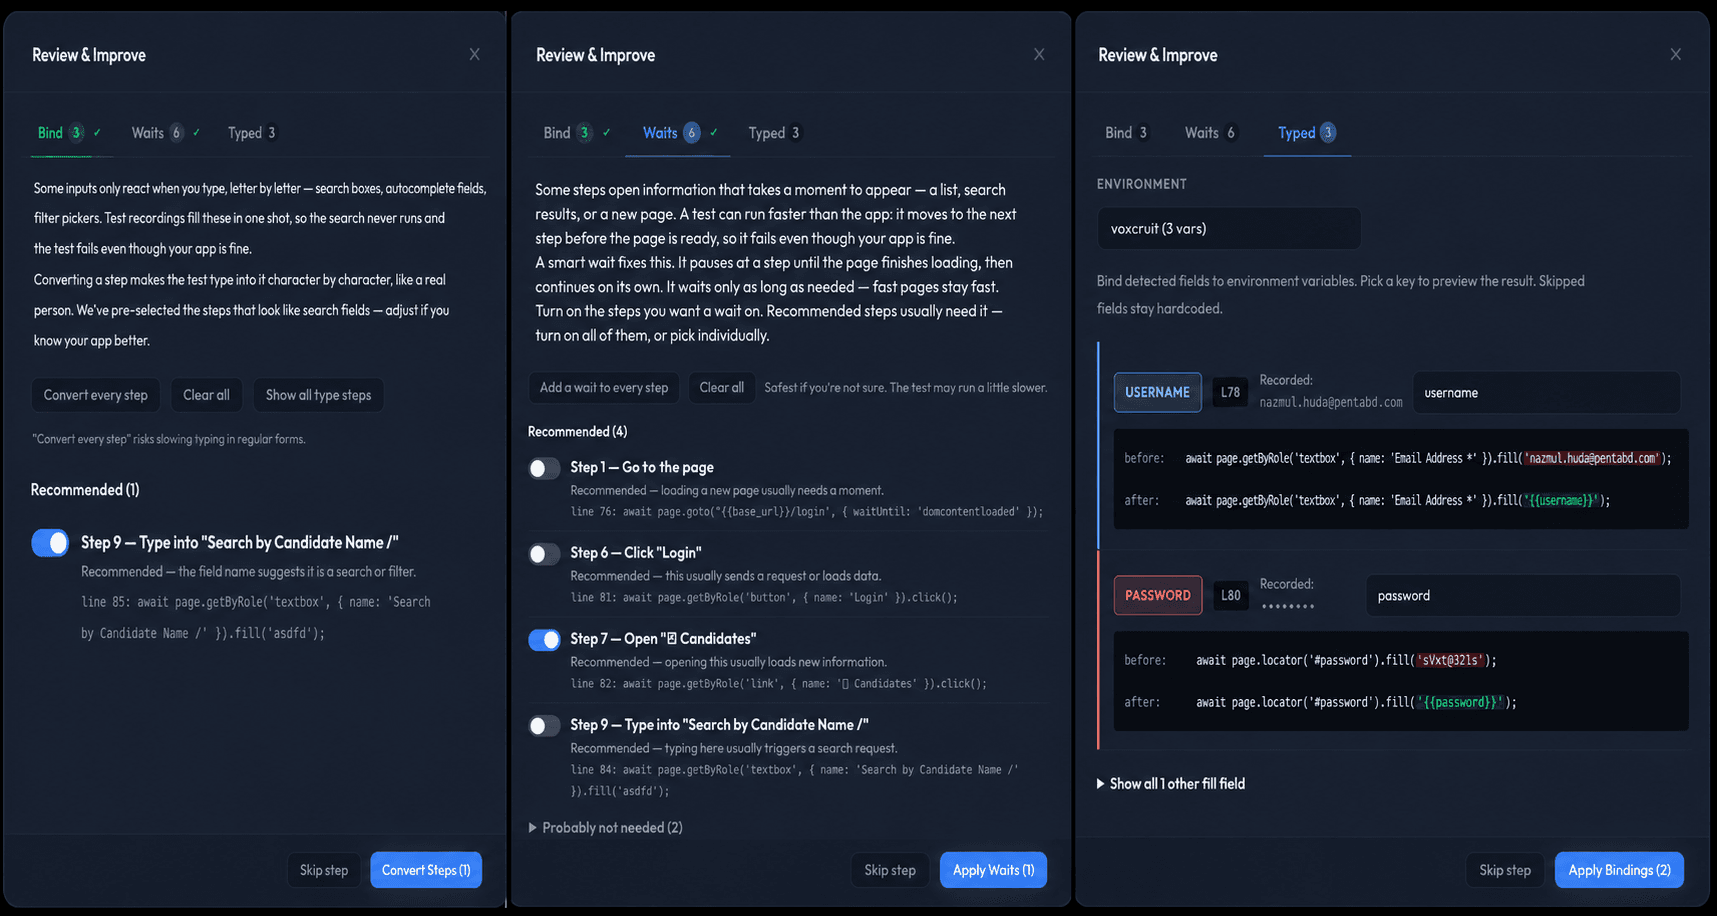1717x916 pixels.
Task: Enable wait for Step 9 in the middle panel
Action: [x=544, y=726]
